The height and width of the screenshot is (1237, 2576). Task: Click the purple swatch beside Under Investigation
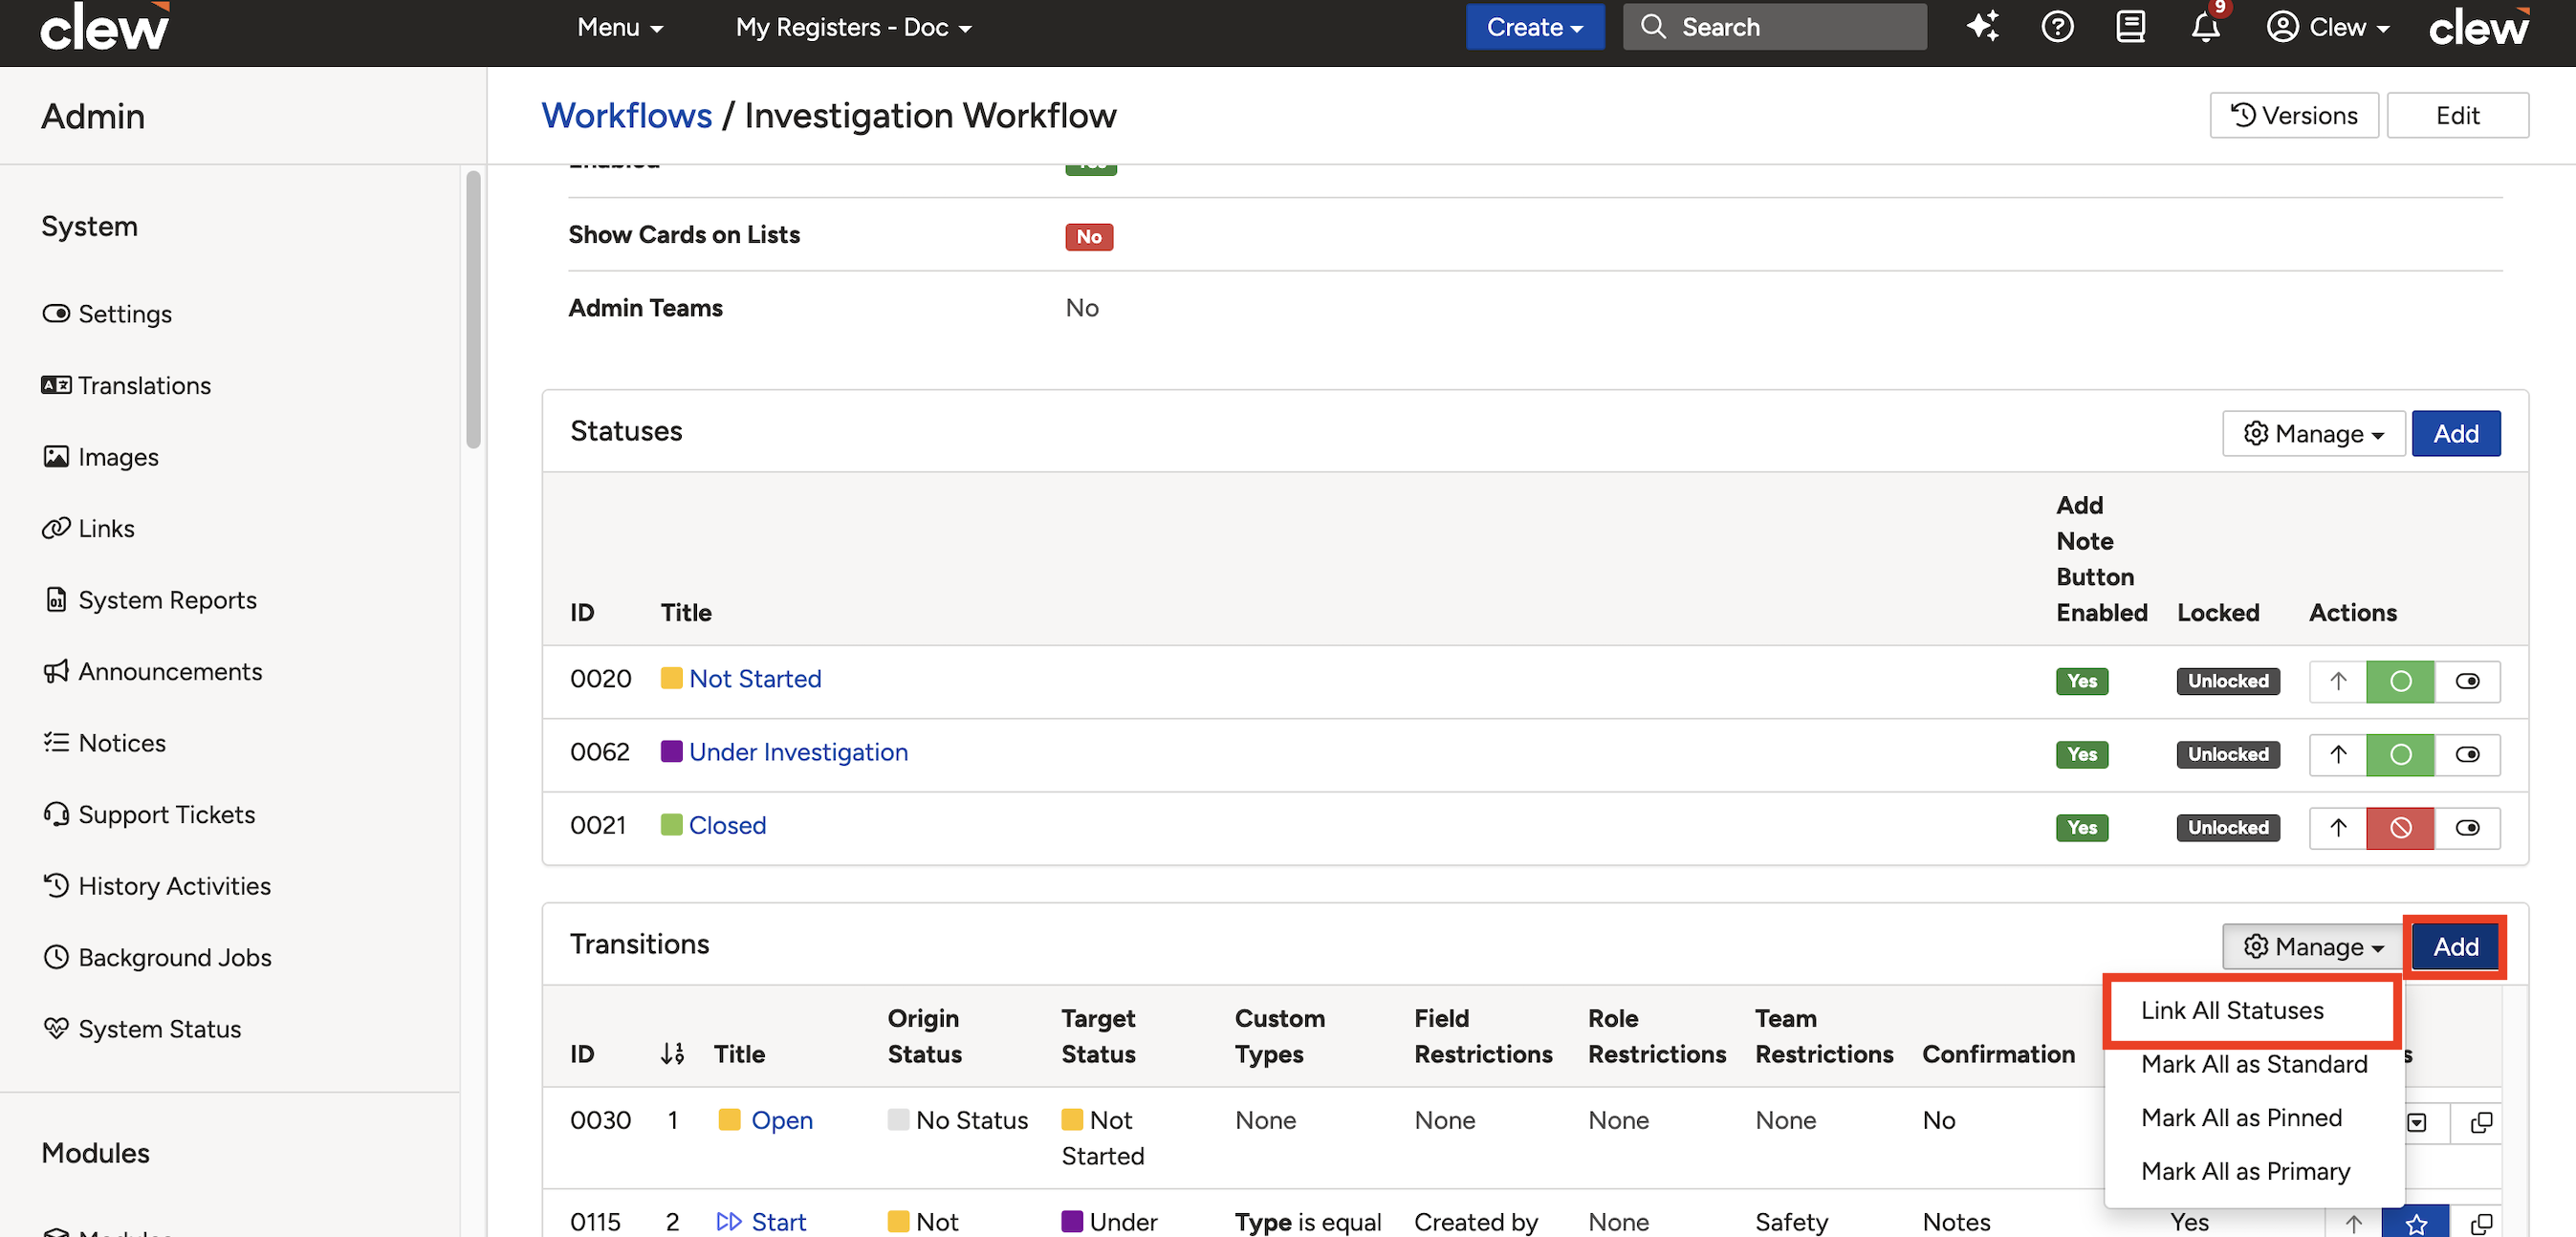tap(671, 752)
